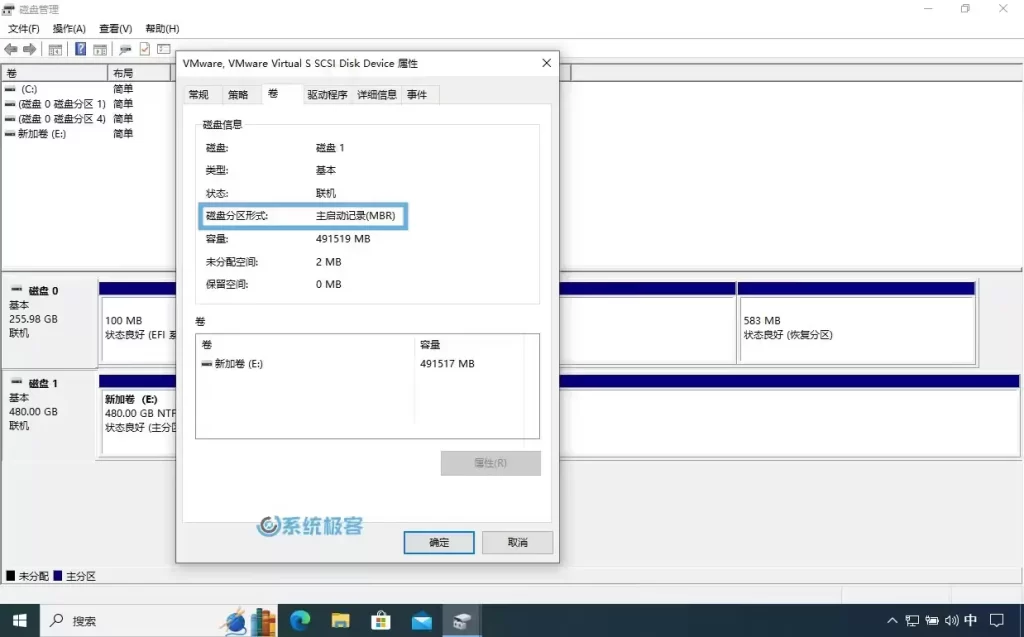Open Microsoft Edge from the taskbar
This screenshot has width=1024, height=637.
[299, 620]
